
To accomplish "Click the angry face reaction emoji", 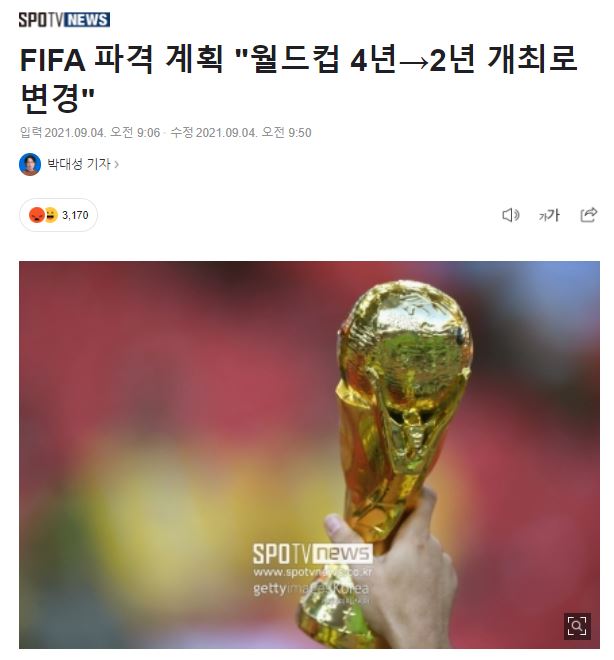I will [36, 215].
